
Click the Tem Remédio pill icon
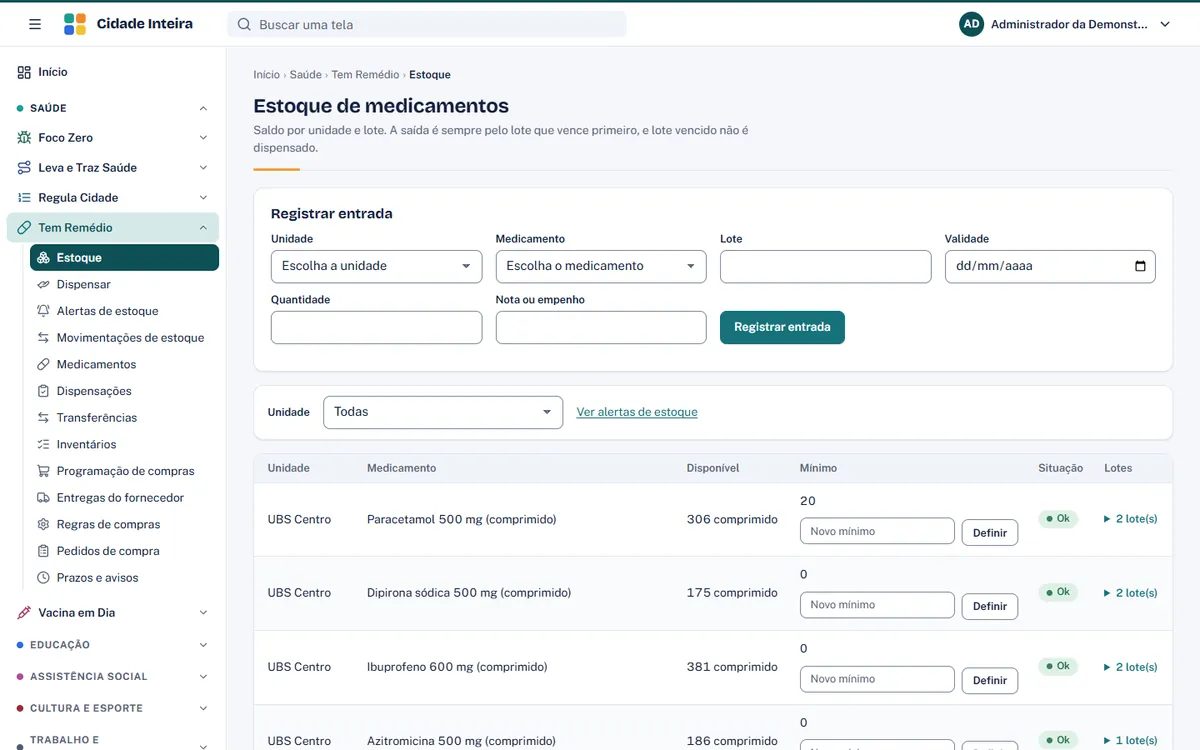24,228
